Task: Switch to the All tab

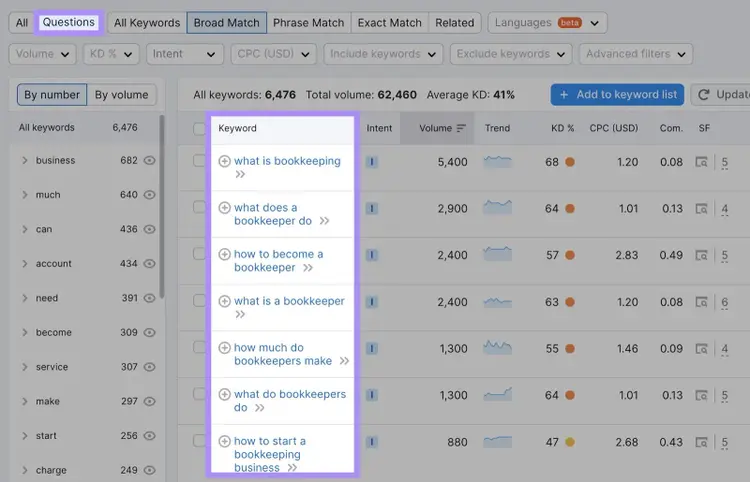Action: click(22, 23)
